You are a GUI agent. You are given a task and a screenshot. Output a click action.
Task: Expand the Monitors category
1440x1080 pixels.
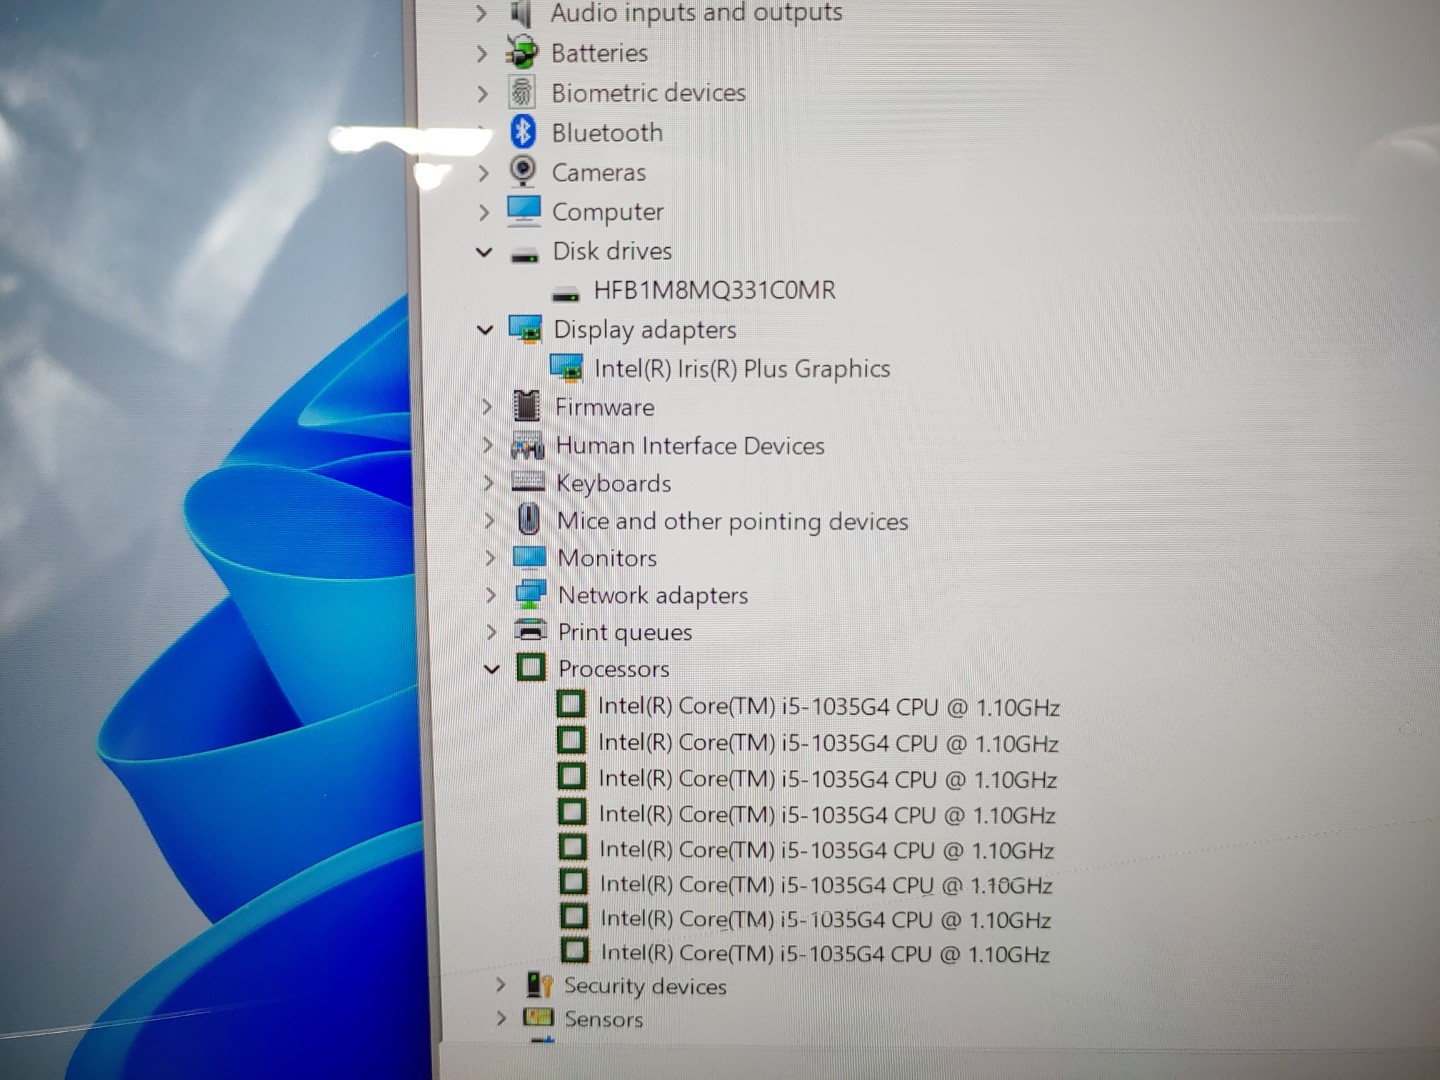coord(490,558)
